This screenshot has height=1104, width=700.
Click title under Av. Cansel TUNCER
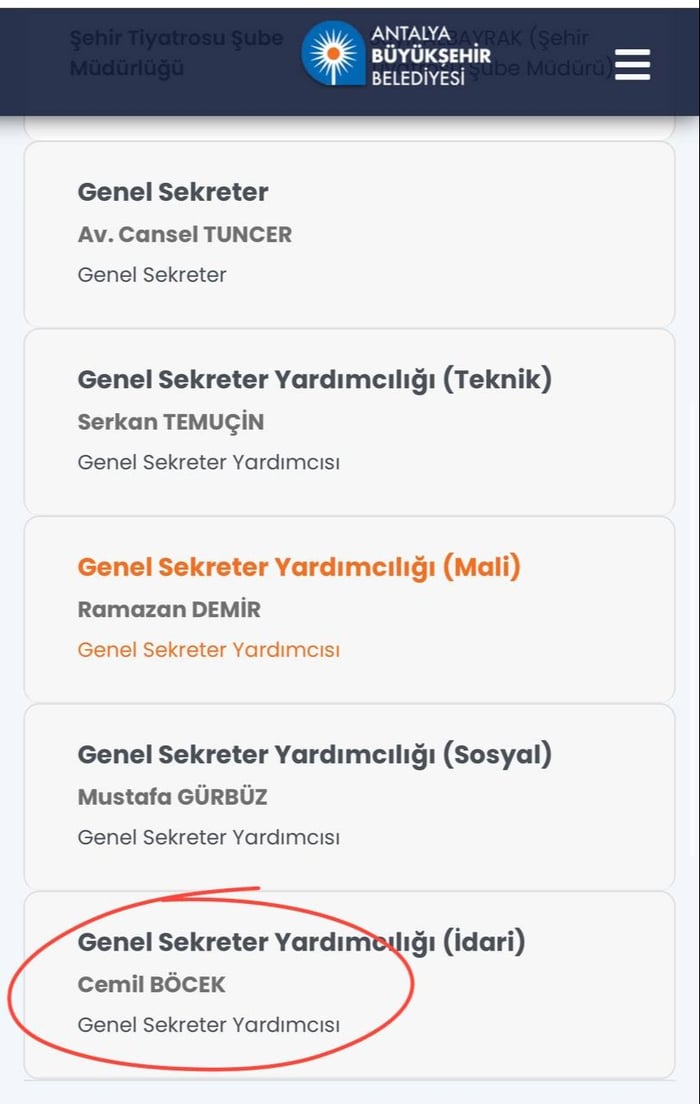coord(152,275)
